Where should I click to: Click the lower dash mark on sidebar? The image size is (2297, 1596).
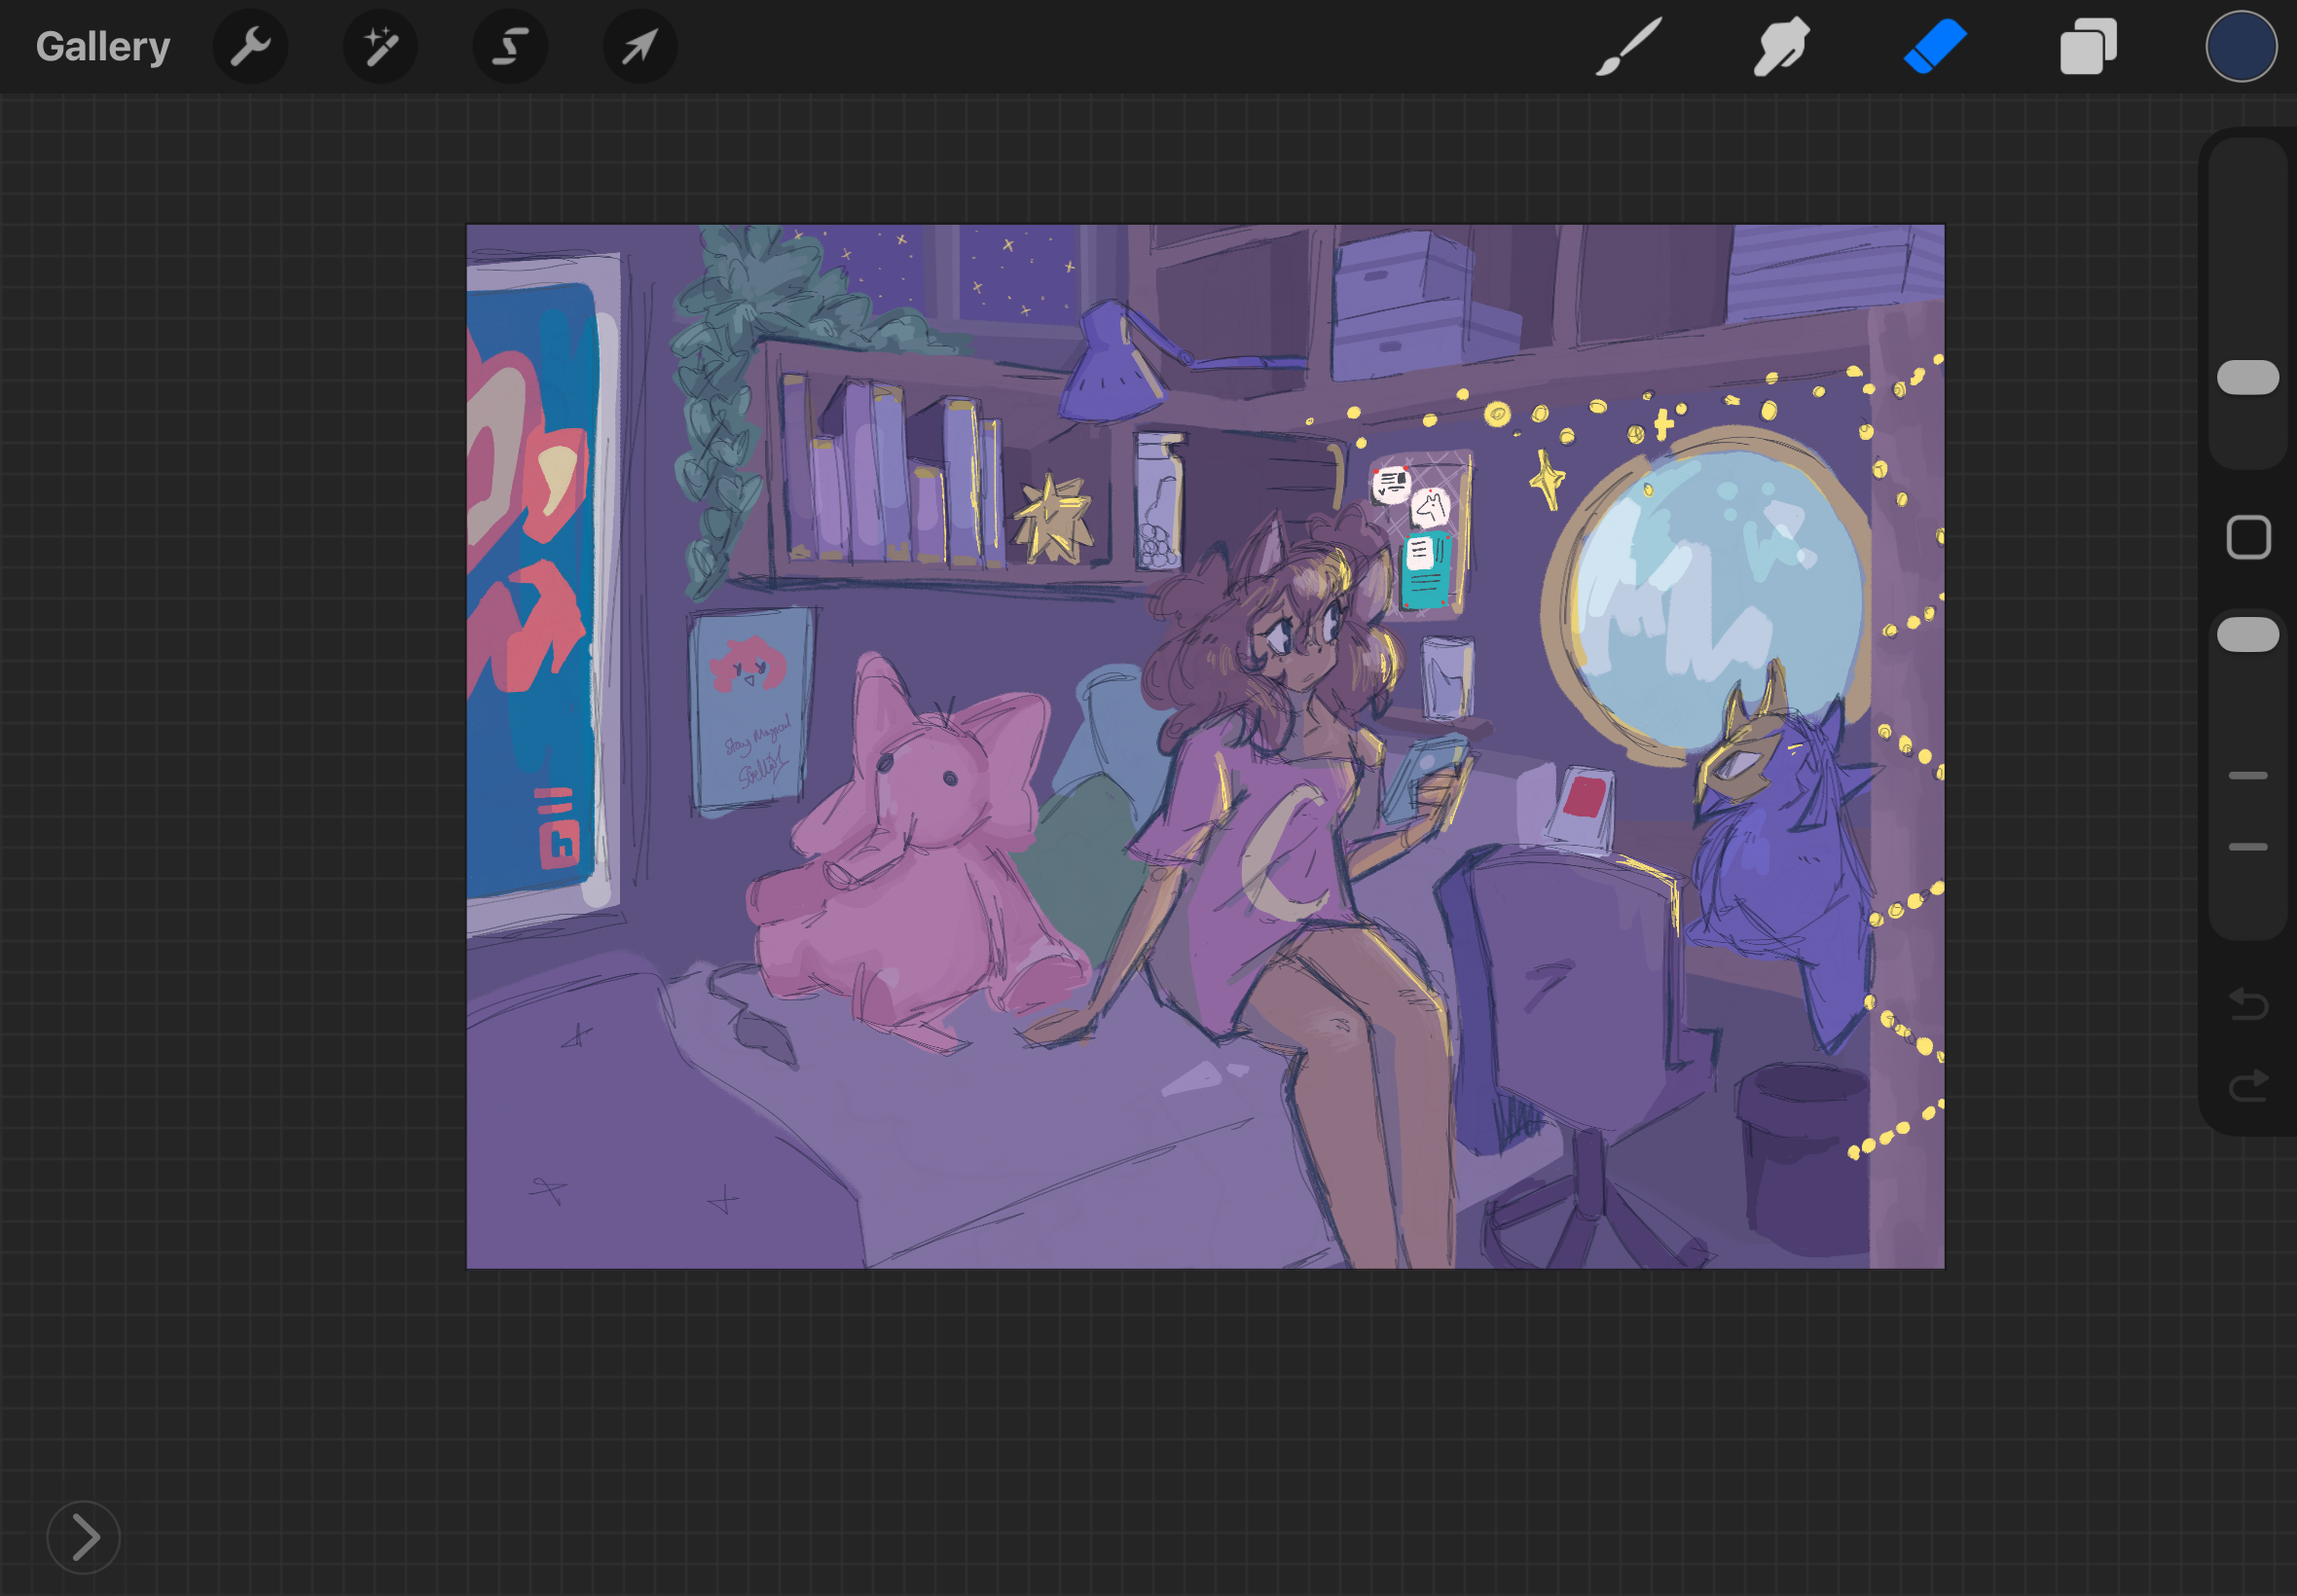coord(2248,847)
